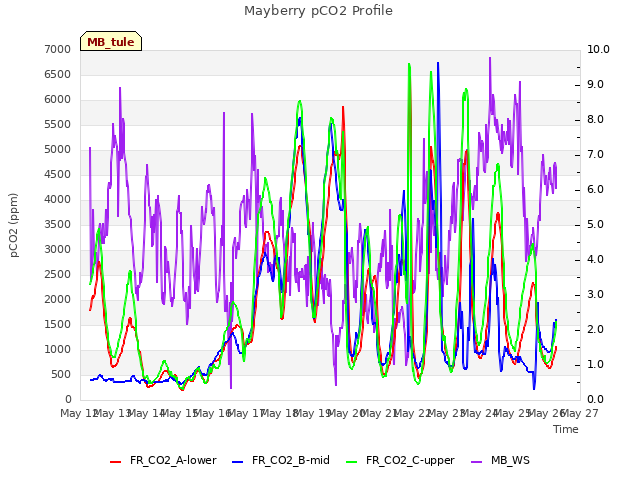Screen dimensions: 640x480
Task: Click the FR_CO2_A-lower legend entry
Action: click(163, 460)
